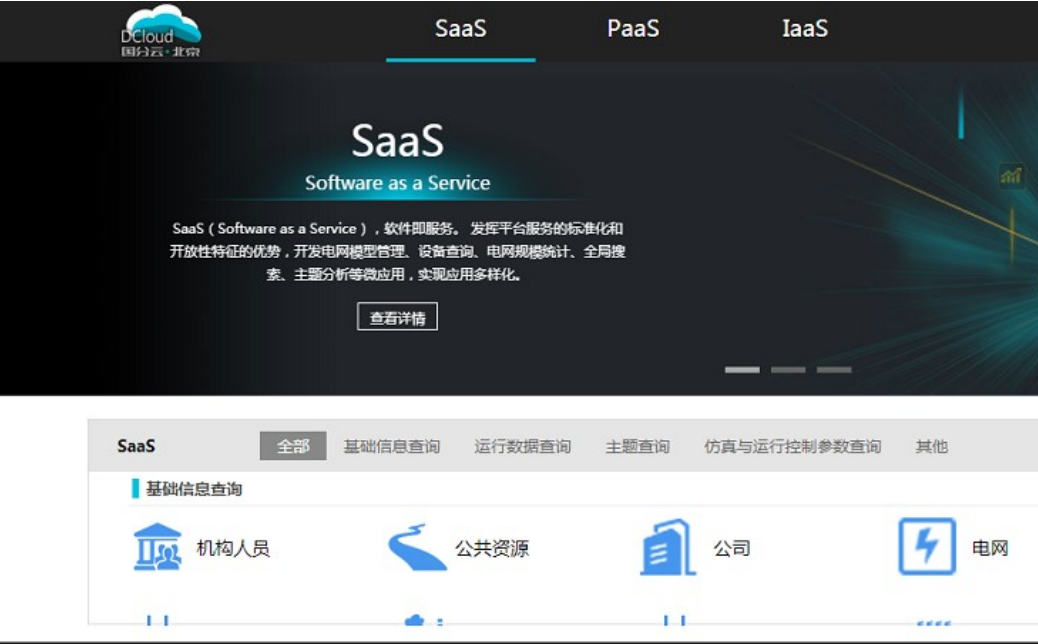Choose the 主题查询 filter

click(637, 446)
